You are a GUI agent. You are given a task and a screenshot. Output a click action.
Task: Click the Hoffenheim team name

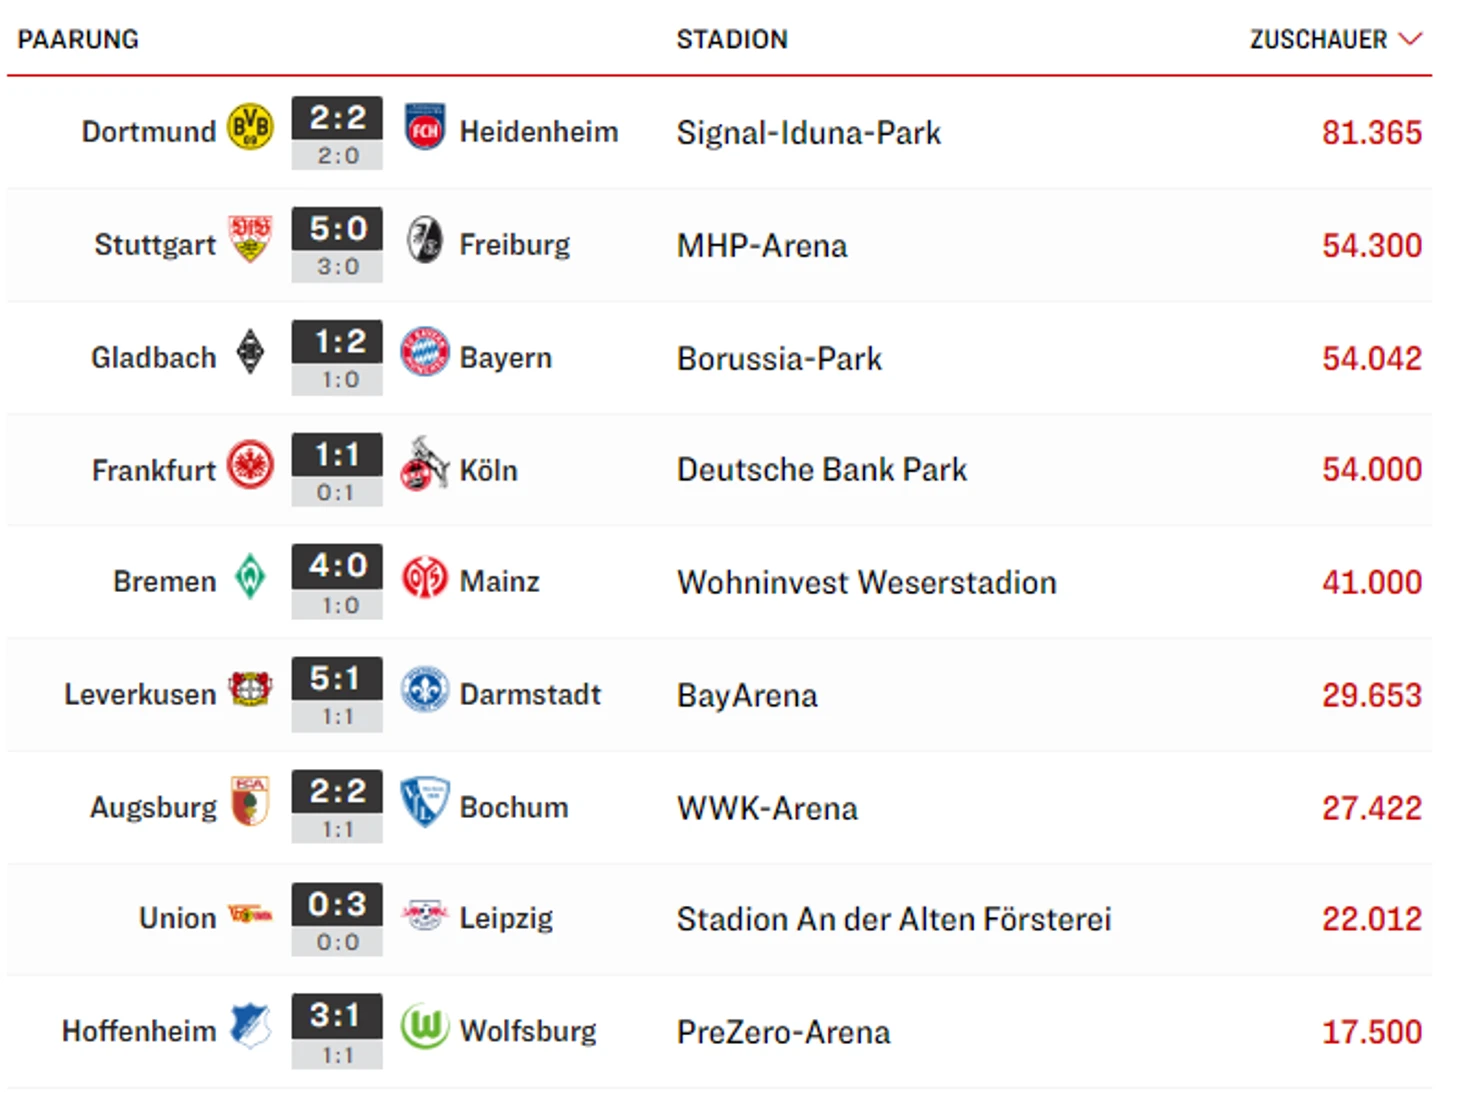pyautogui.click(x=139, y=1031)
